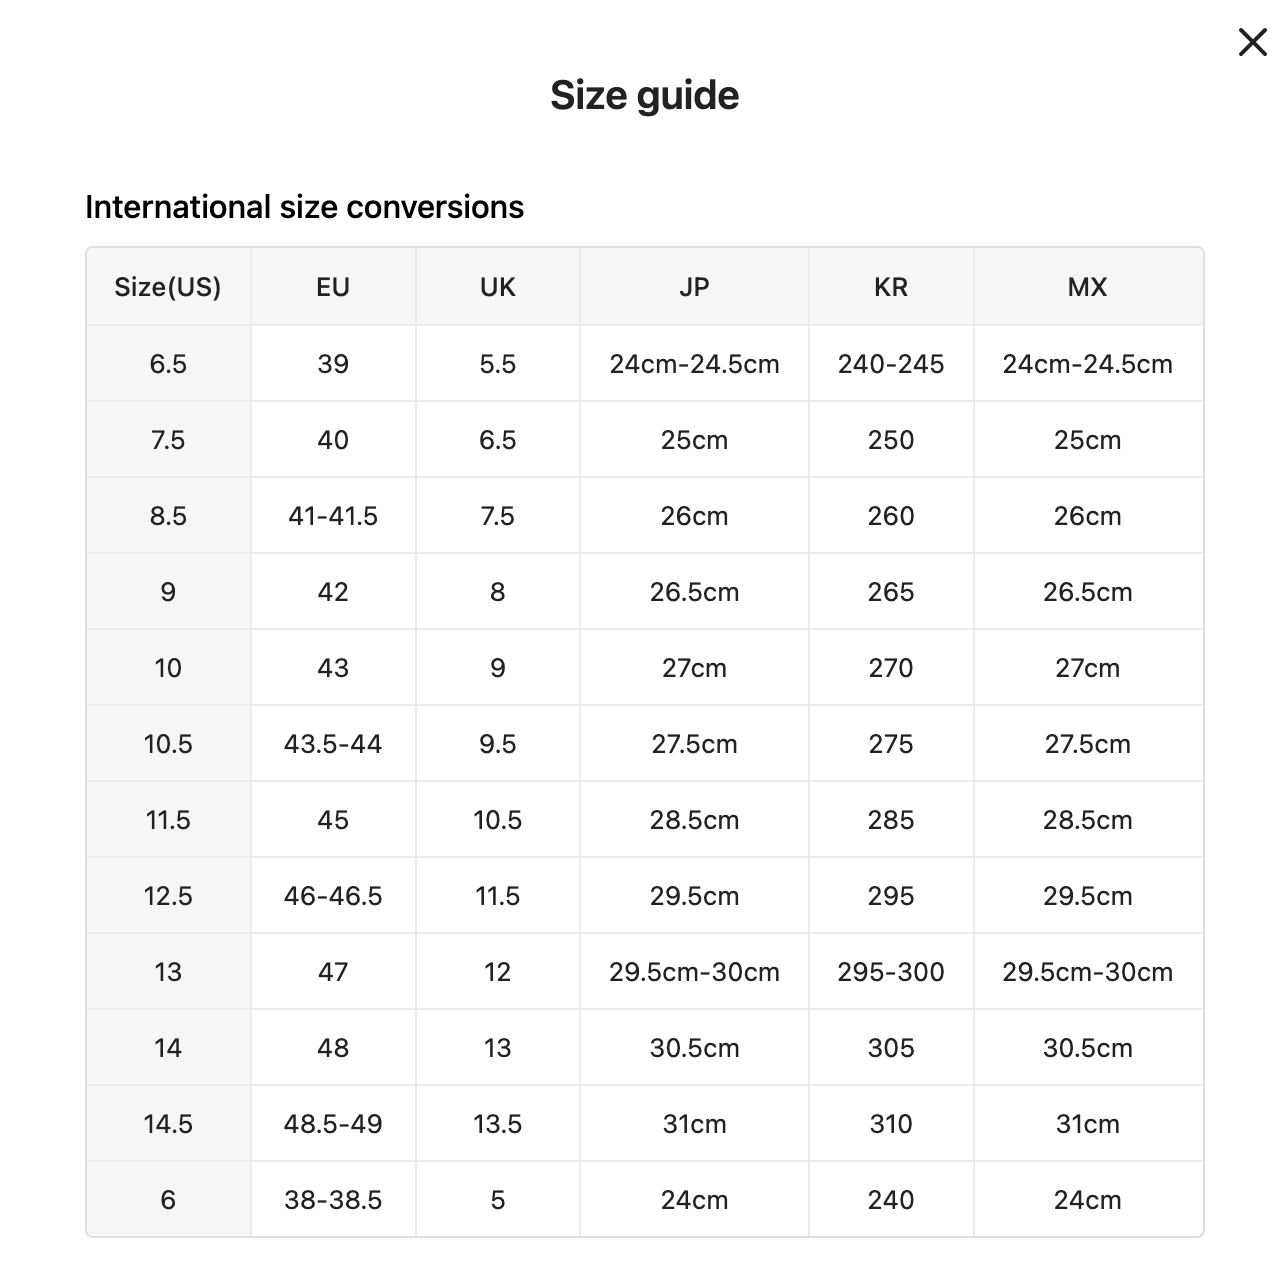The image size is (1286, 1264).
Task: Click EU size 46-46.5 cell
Action: pos(333,896)
